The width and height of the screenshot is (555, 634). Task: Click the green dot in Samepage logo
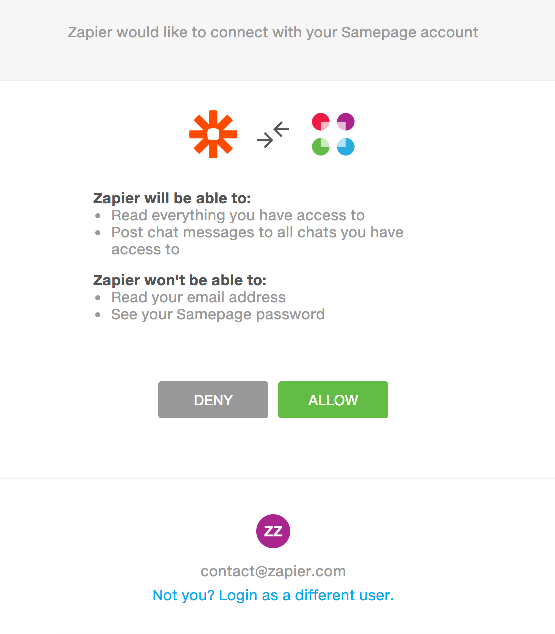click(321, 147)
